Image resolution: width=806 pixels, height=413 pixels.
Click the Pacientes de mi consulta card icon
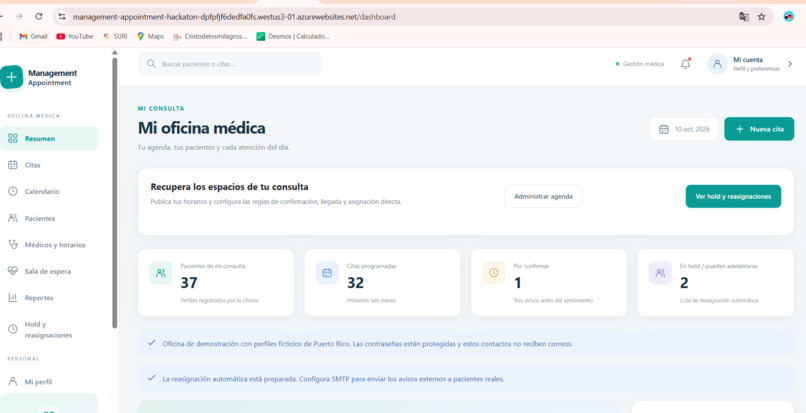click(160, 273)
